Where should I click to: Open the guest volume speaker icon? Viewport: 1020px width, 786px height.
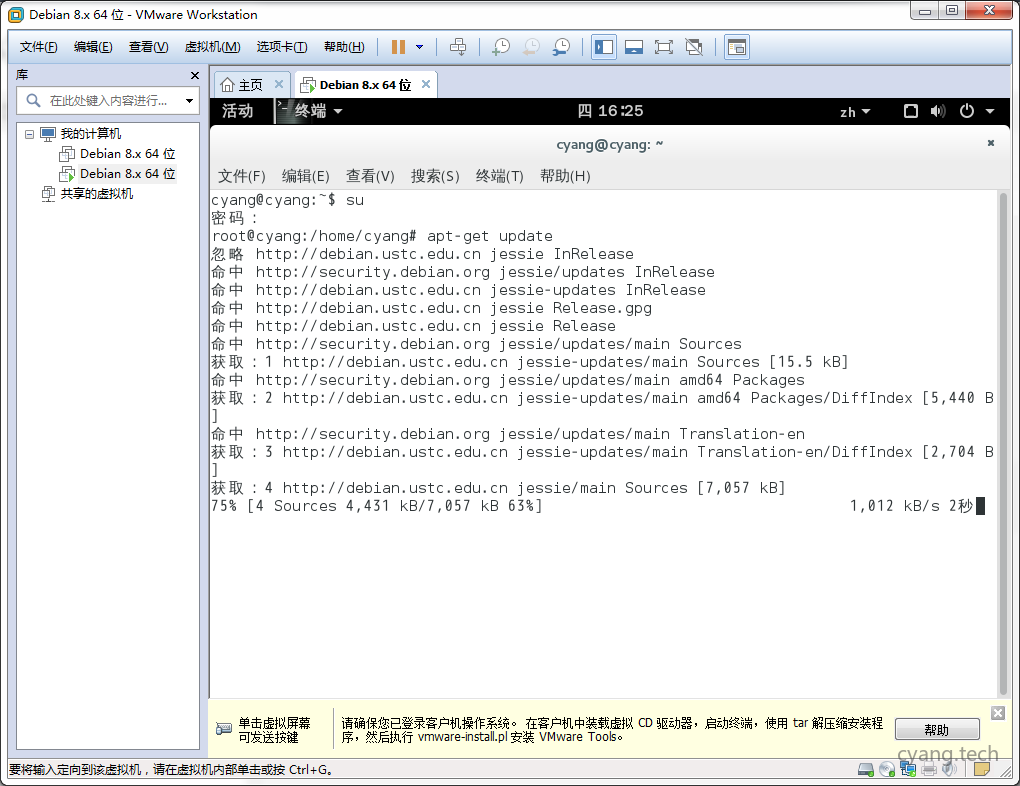tap(937, 111)
